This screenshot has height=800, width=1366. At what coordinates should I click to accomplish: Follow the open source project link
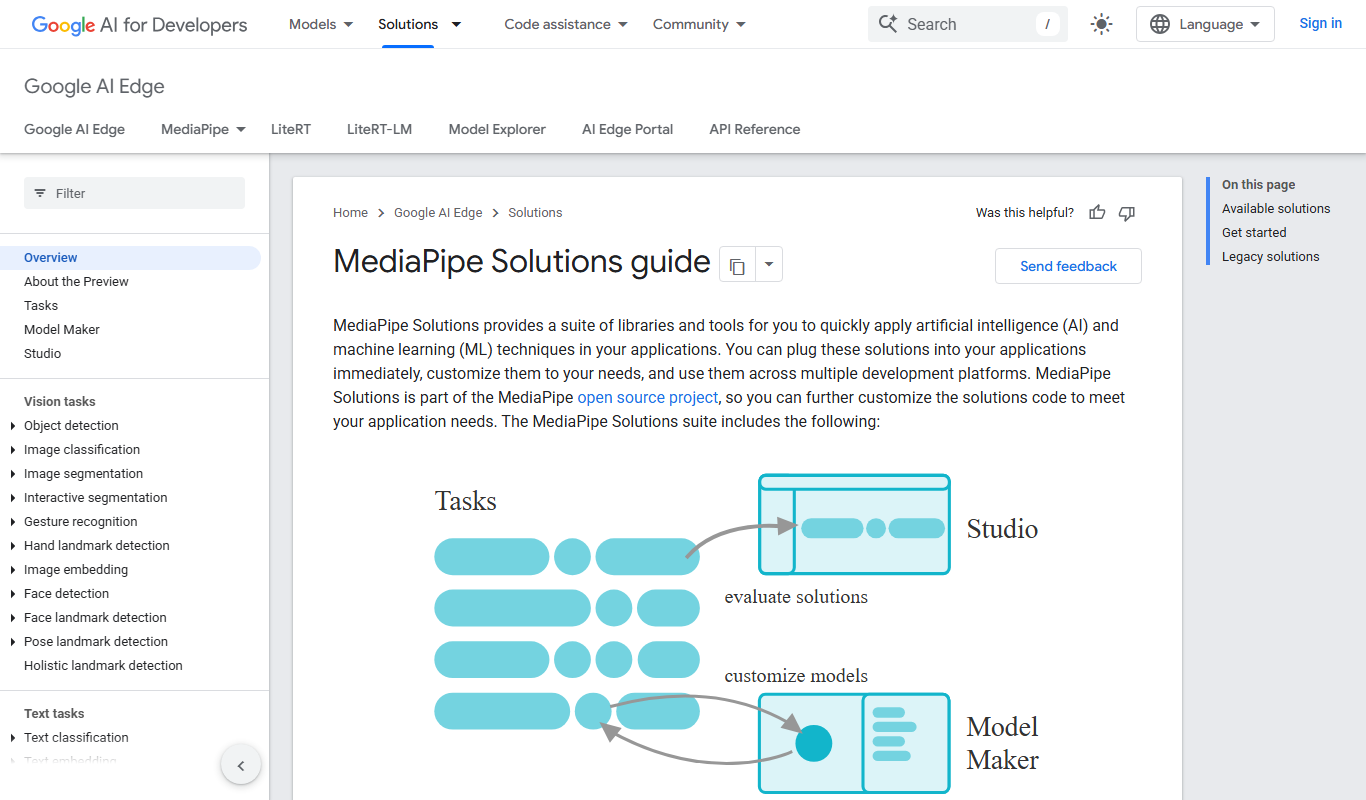[648, 397]
